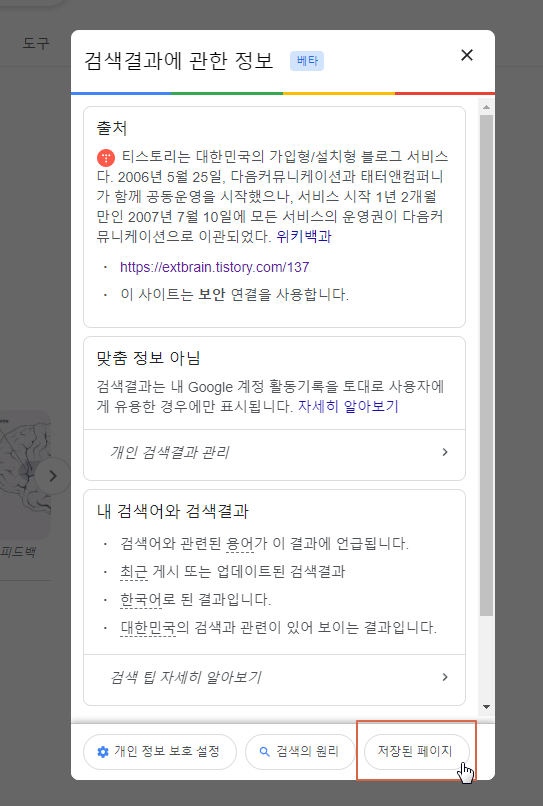The height and width of the screenshot is (806, 543).
Task: Click underlined term 한국어
Action: point(141,599)
